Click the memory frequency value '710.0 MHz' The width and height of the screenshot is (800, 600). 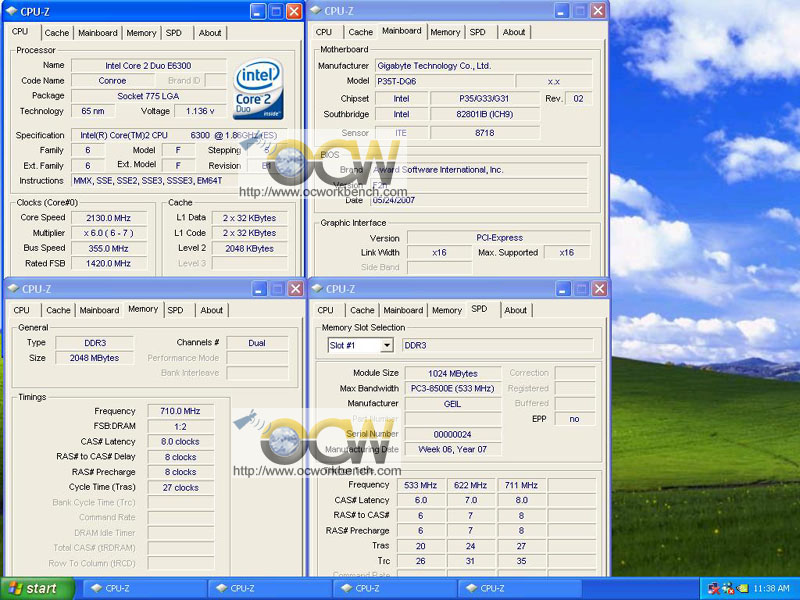tap(180, 411)
